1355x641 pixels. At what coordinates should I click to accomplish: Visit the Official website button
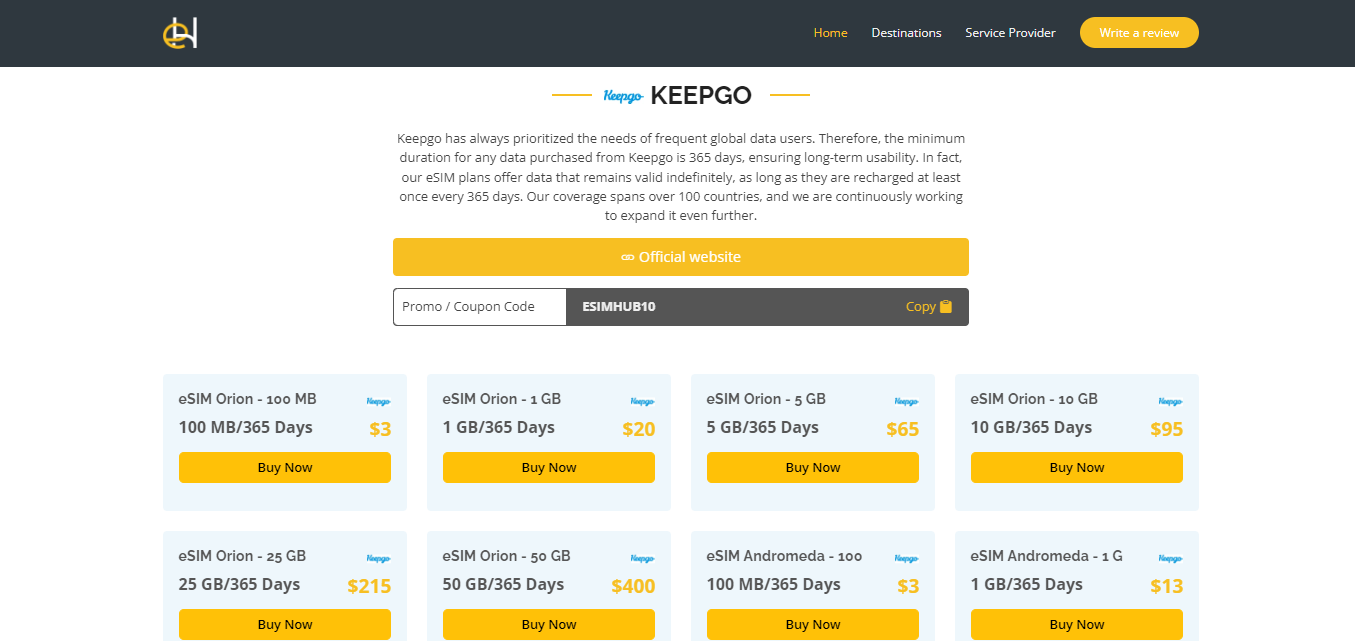(681, 257)
